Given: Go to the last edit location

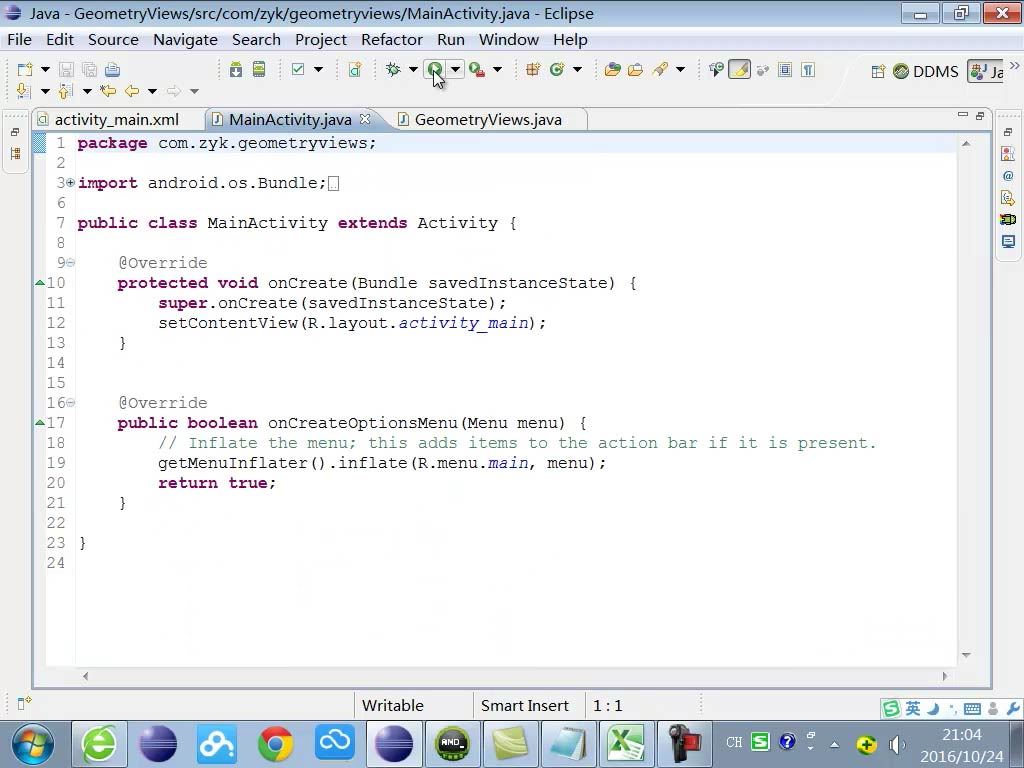Looking at the screenshot, I should point(108,91).
